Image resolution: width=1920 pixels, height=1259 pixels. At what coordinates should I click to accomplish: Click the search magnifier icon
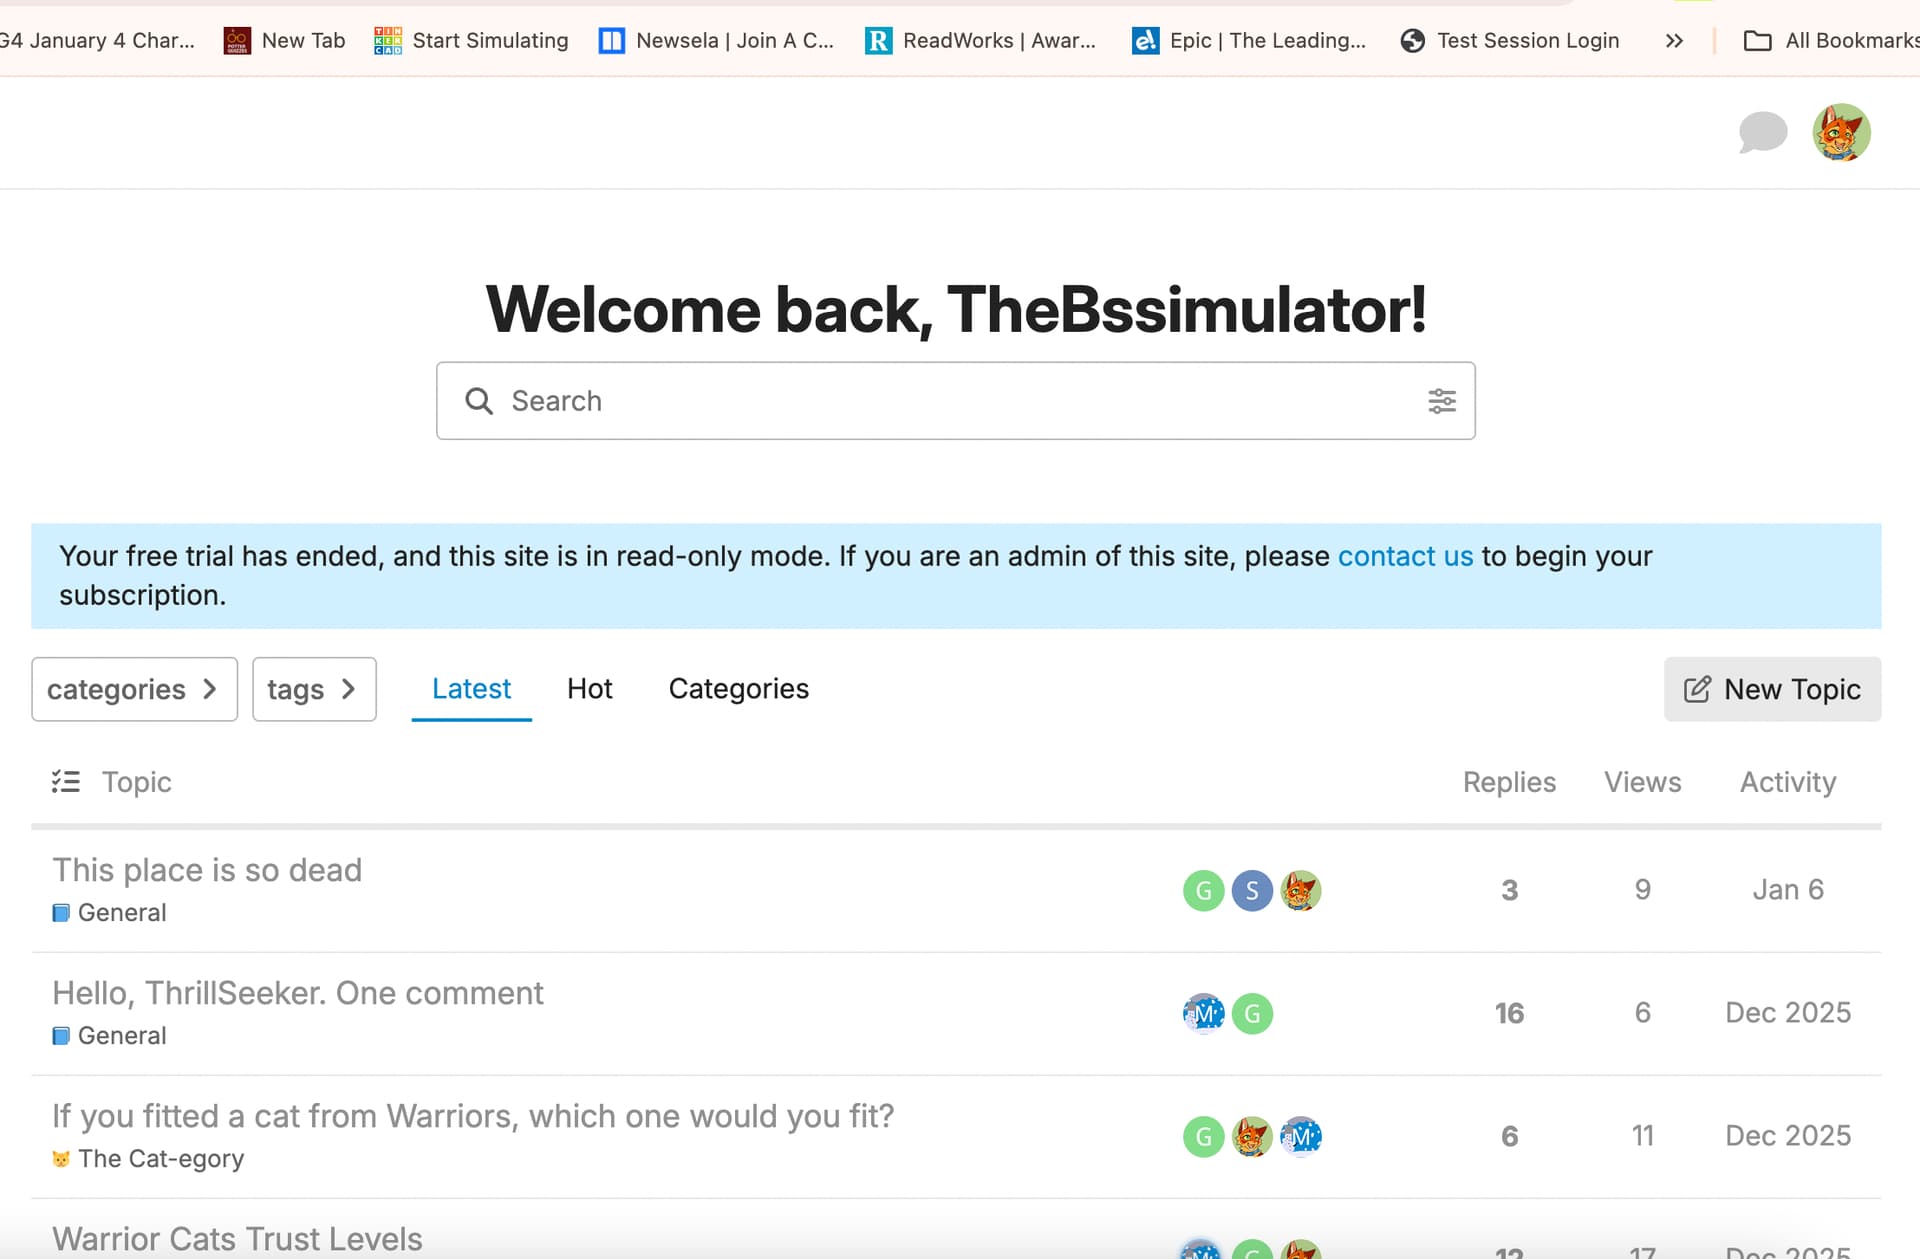pyautogui.click(x=479, y=401)
